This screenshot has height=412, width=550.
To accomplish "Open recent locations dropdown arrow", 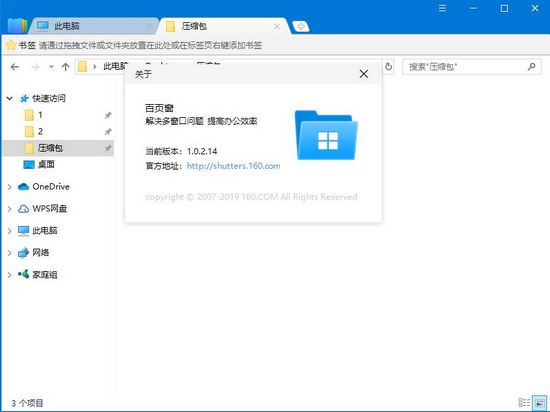I will (x=51, y=67).
